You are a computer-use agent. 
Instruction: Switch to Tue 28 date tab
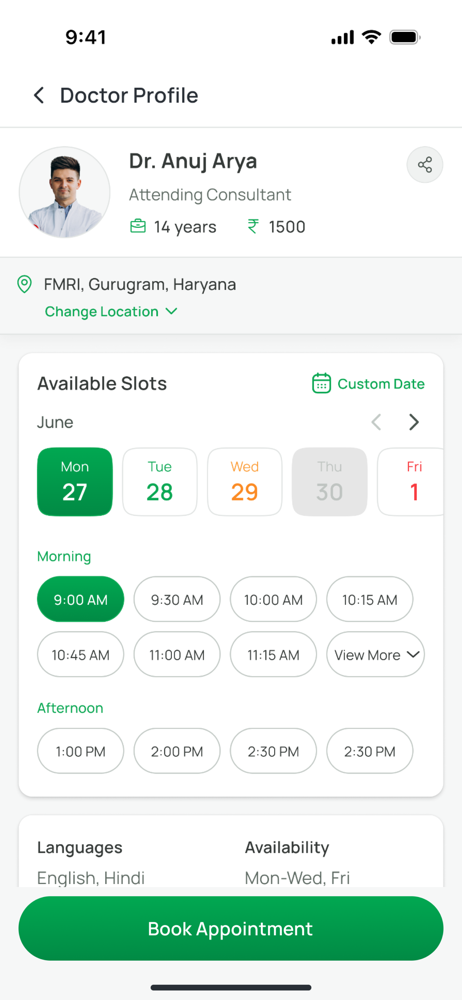pos(160,482)
